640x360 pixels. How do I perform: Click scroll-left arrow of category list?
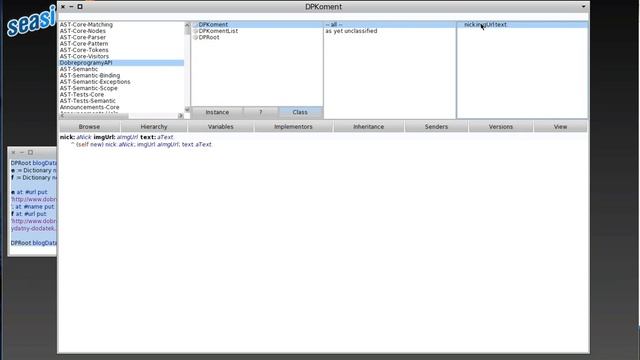pos(62,116)
